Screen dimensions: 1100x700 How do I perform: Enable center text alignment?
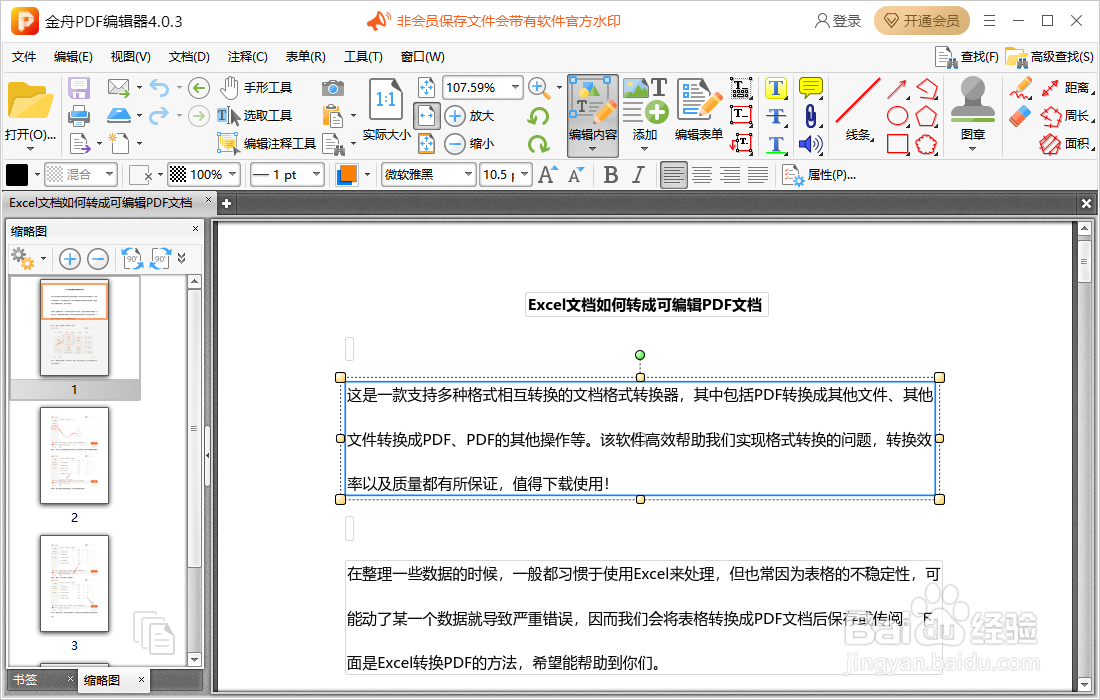(x=702, y=175)
